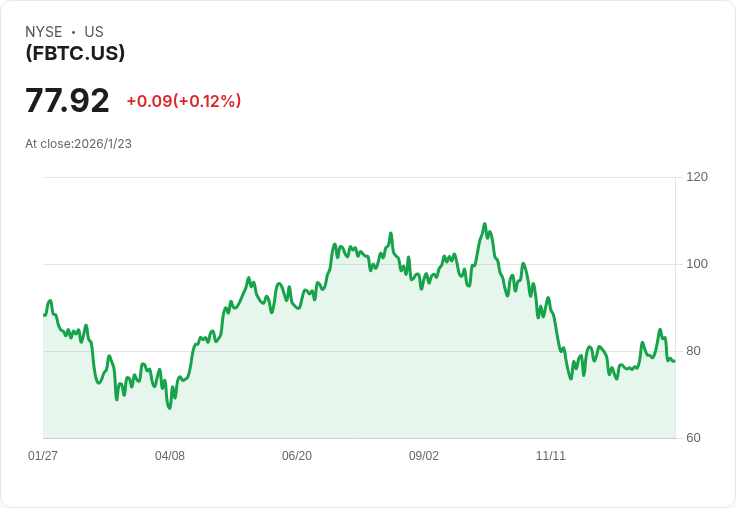Image resolution: width=736 pixels, height=508 pixels.
Task: Click the +0.09(+0.12%) price change text
Action: pos(183,101)
